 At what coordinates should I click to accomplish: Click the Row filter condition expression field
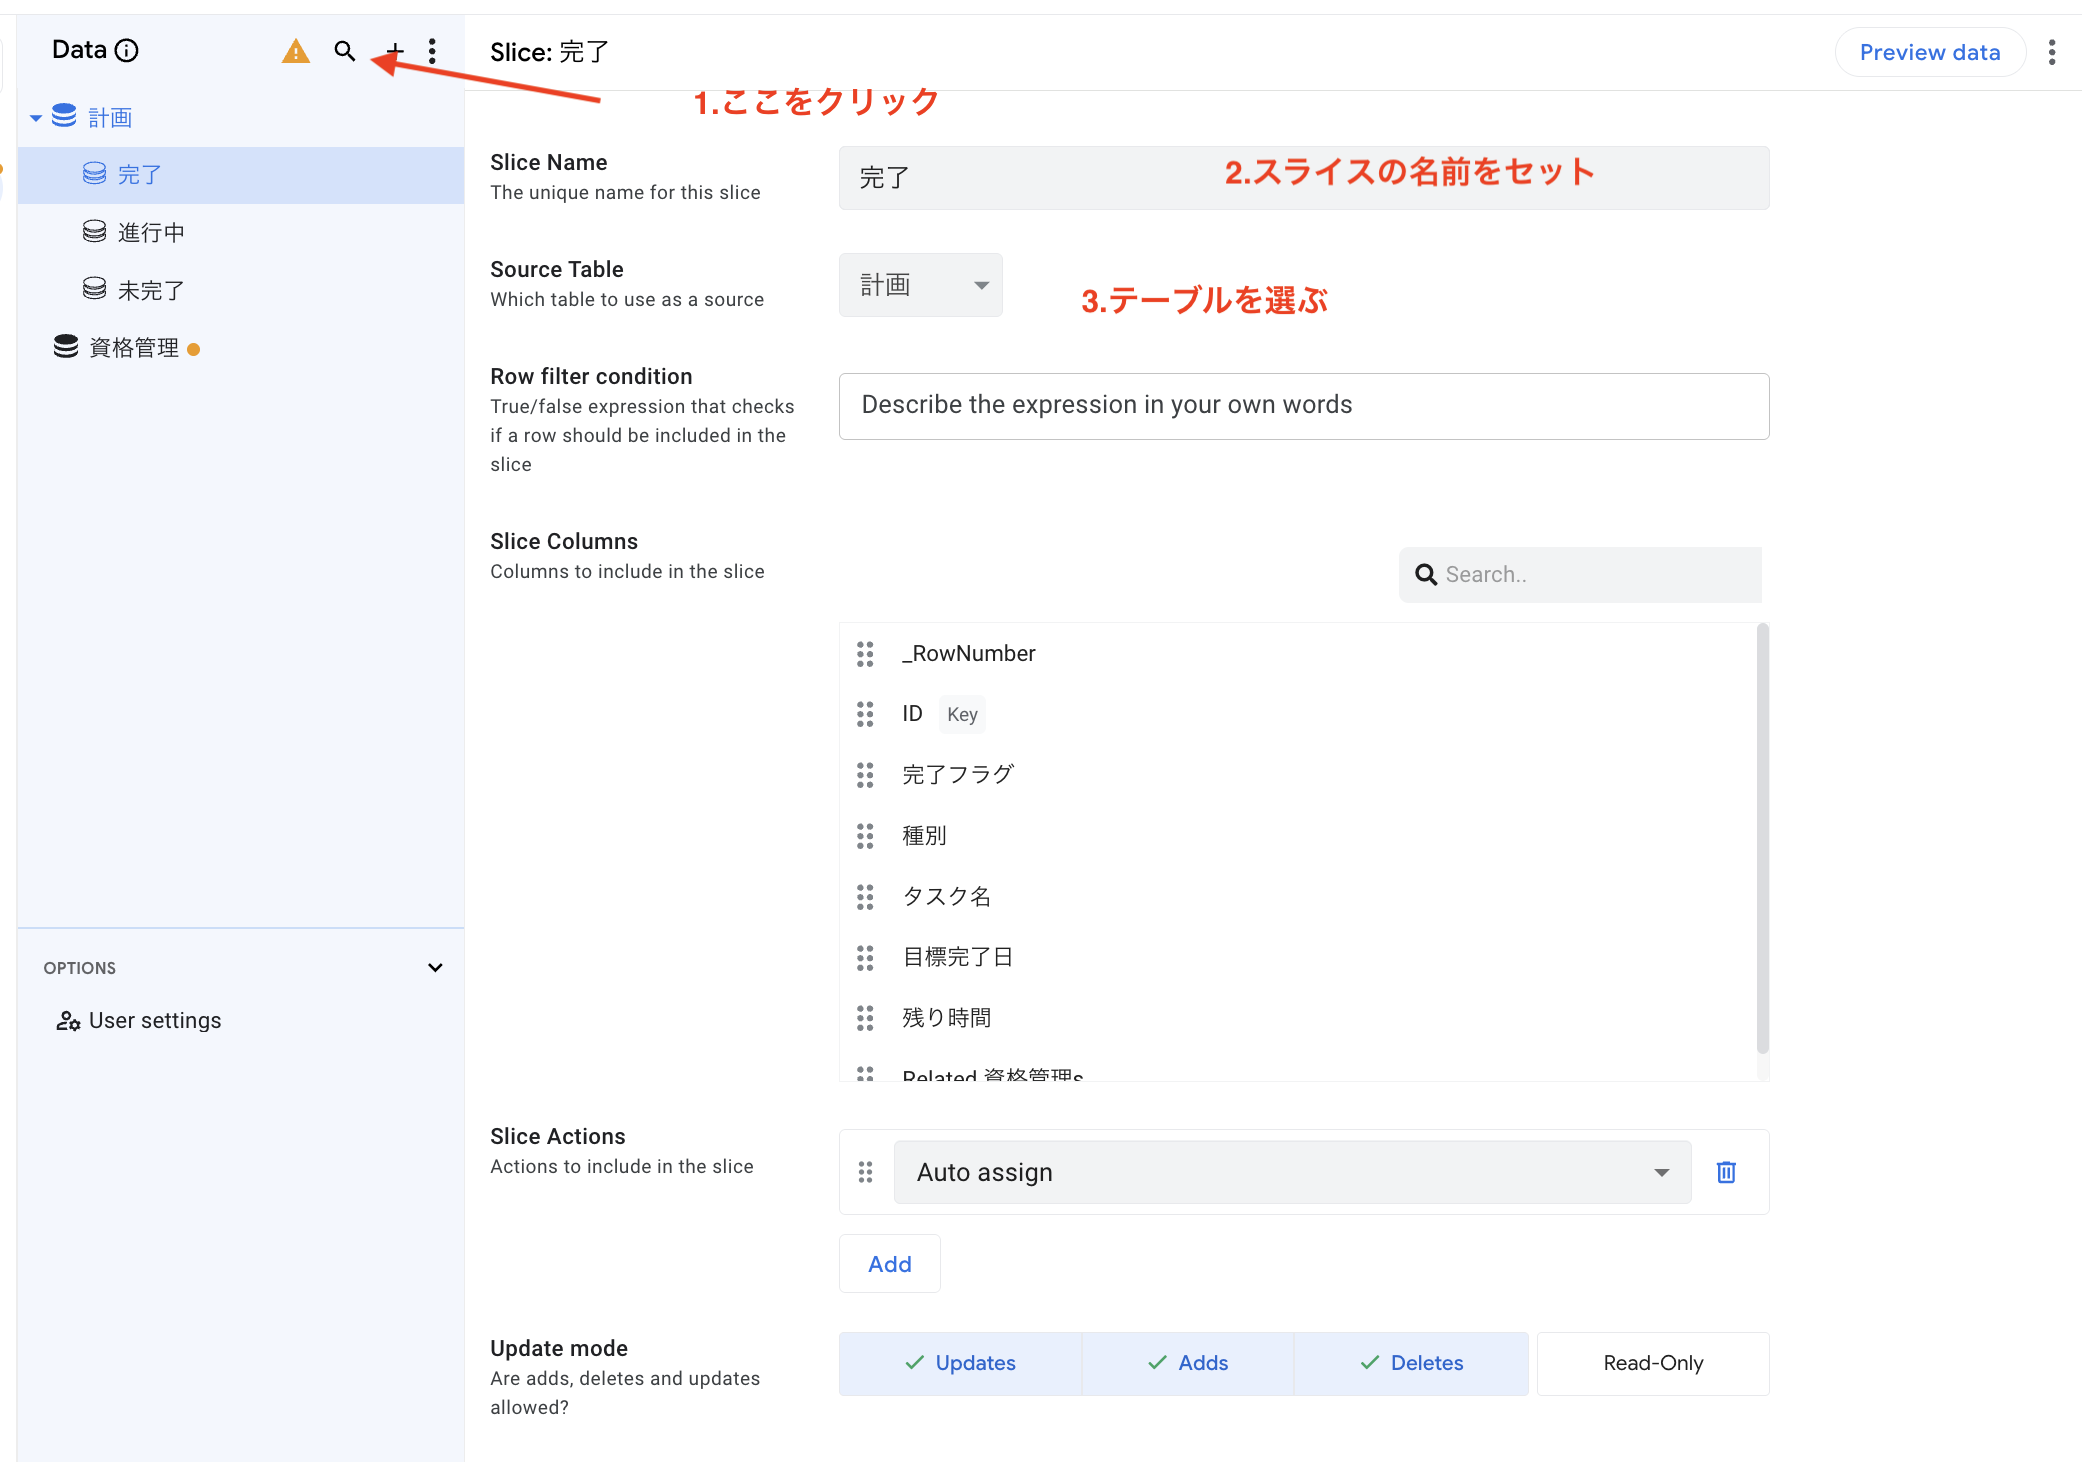click(1303, 406)
